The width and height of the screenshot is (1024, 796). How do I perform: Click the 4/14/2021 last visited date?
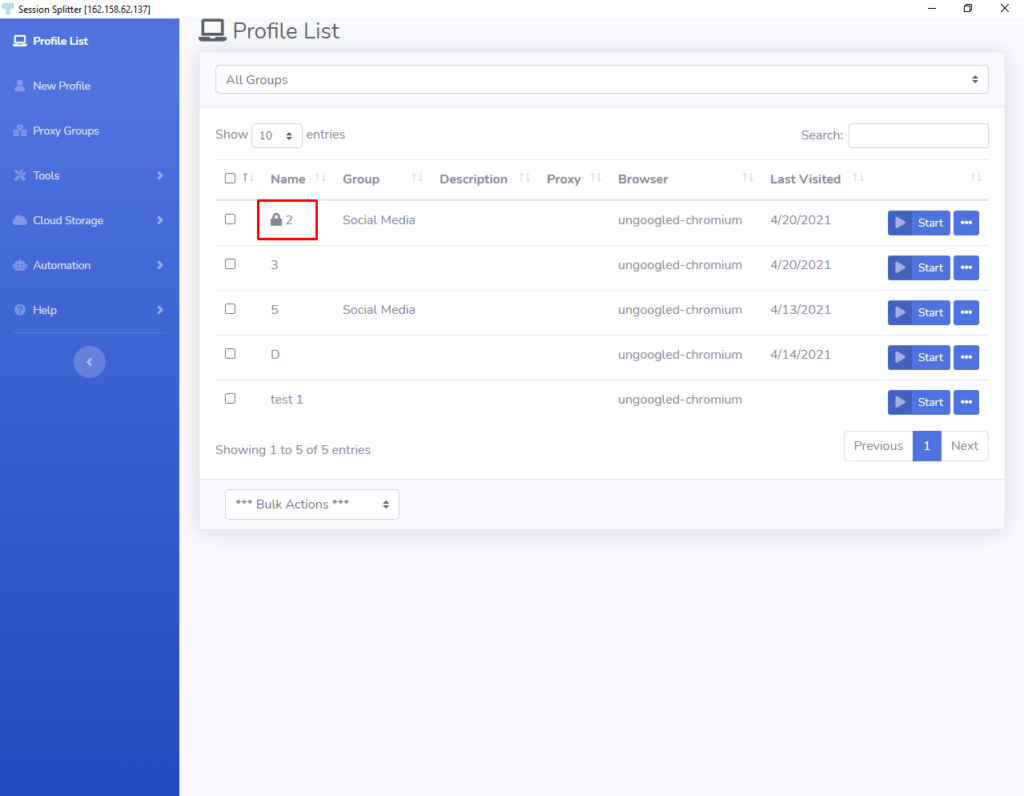point(800,355)
